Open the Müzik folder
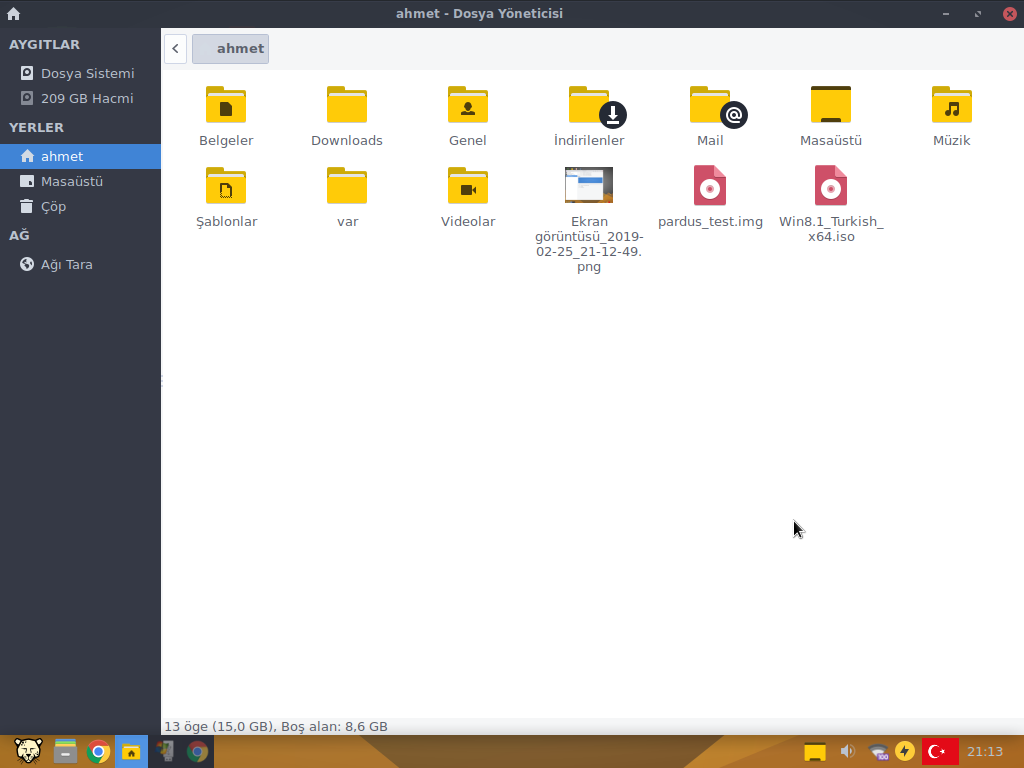Image resolution: width=1024 pixels, height=768 pixels. 951,105
